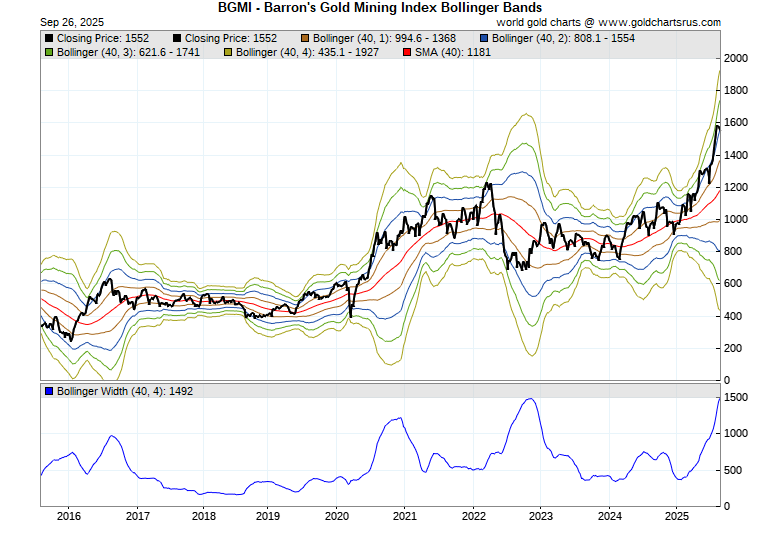Click the 2025 year label on x-axis
Viewport: 760px width, 542px height.
677,516
